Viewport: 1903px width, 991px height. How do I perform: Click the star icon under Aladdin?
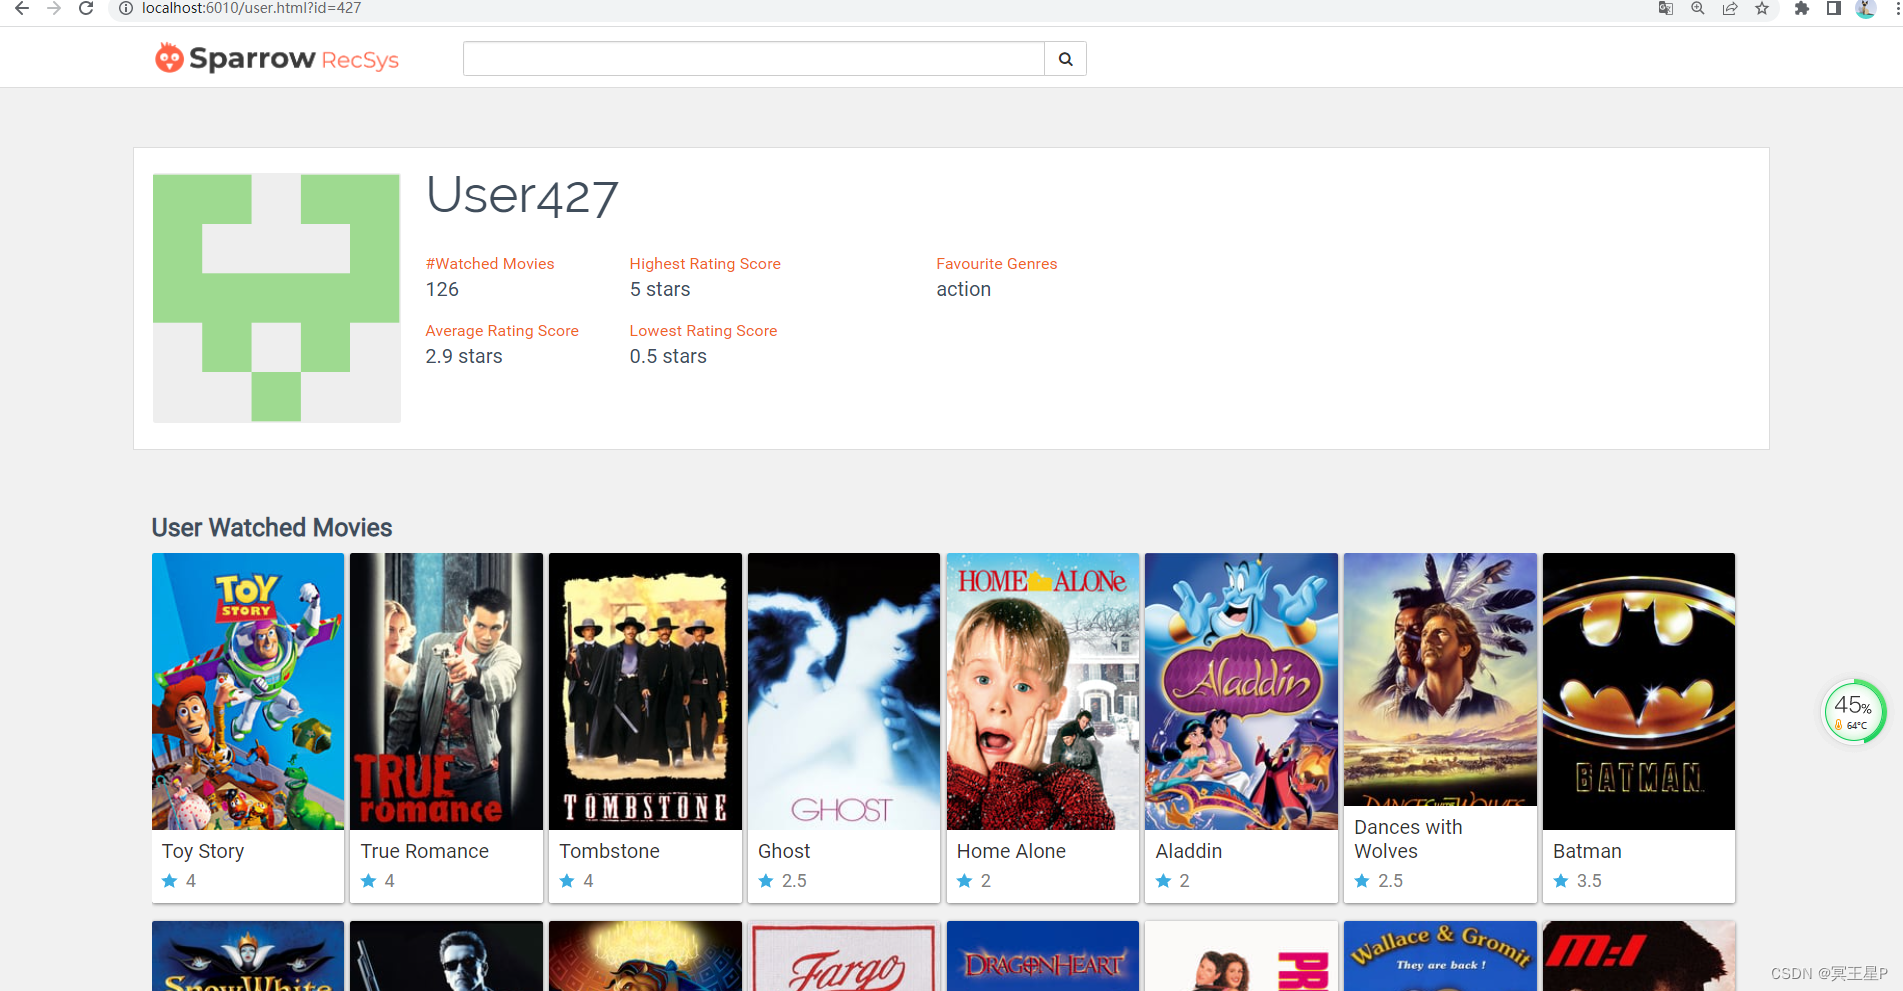click(x=1163, y=881)
